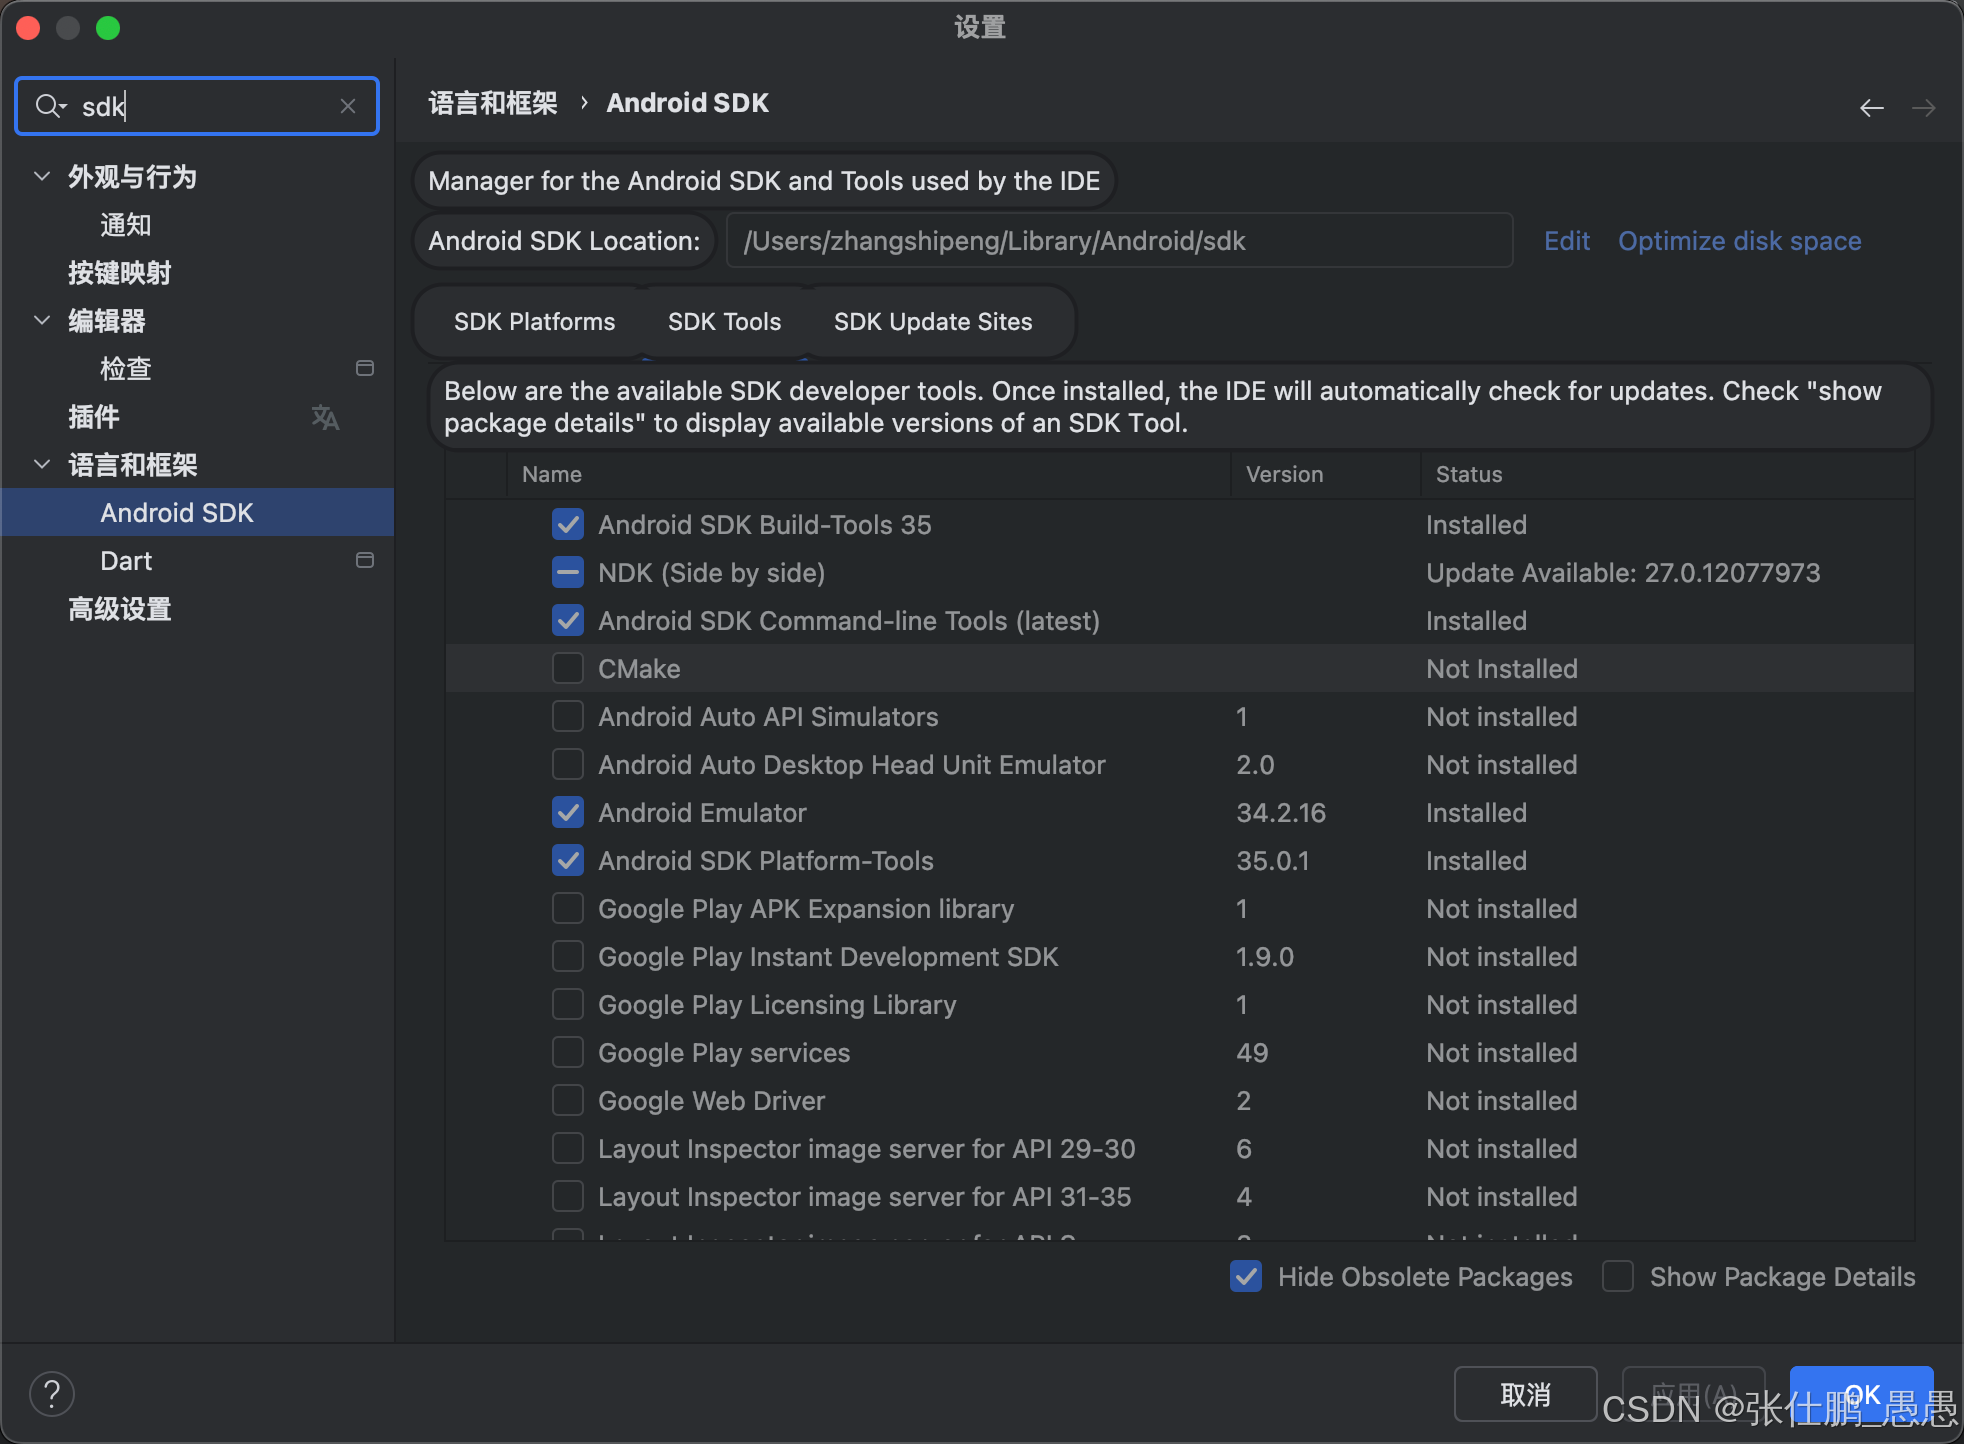Uncheck Android Emulator checkbox

[568, 812]
